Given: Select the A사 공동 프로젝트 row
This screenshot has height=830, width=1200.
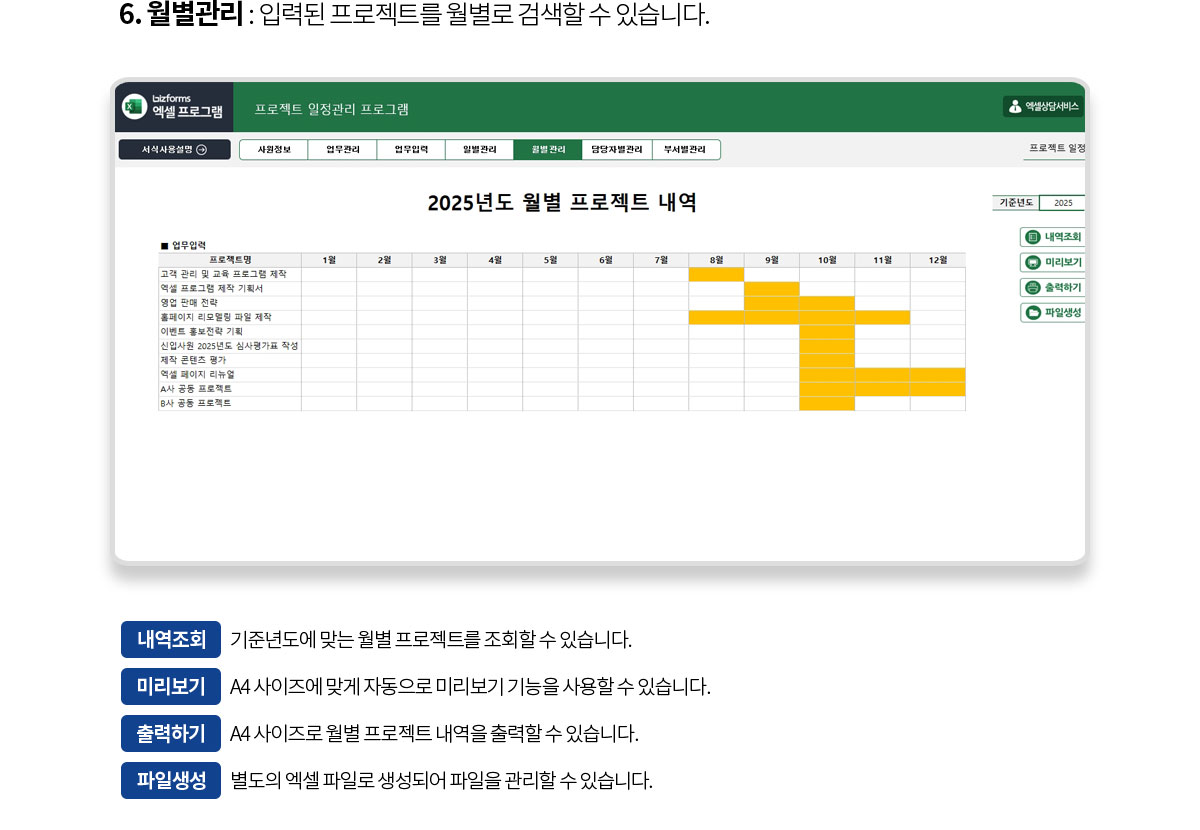Looking at the screenshot, I should click(x=562, y=389).
